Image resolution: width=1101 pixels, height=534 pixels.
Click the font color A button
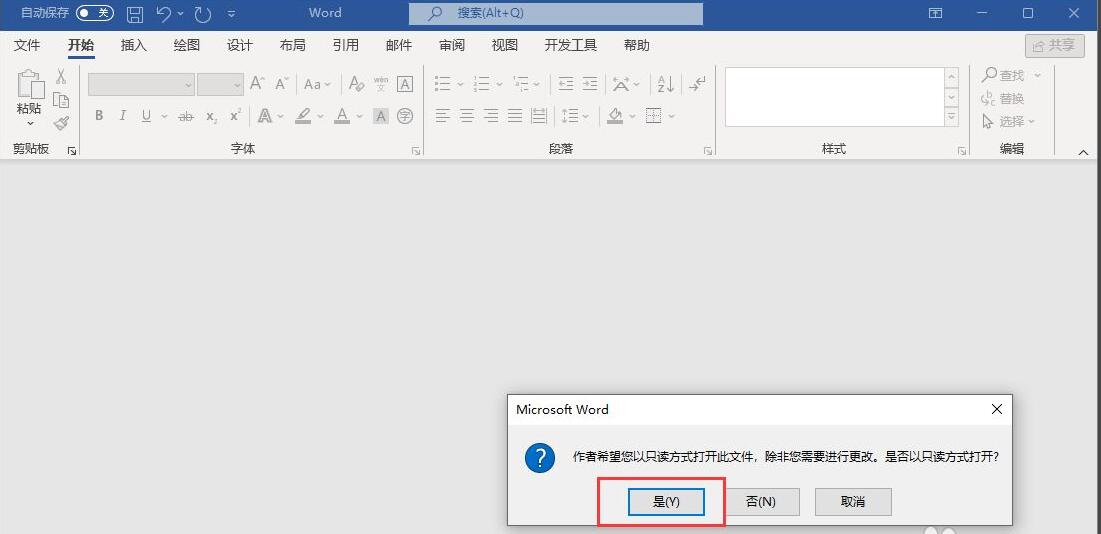tap(342, 116)
